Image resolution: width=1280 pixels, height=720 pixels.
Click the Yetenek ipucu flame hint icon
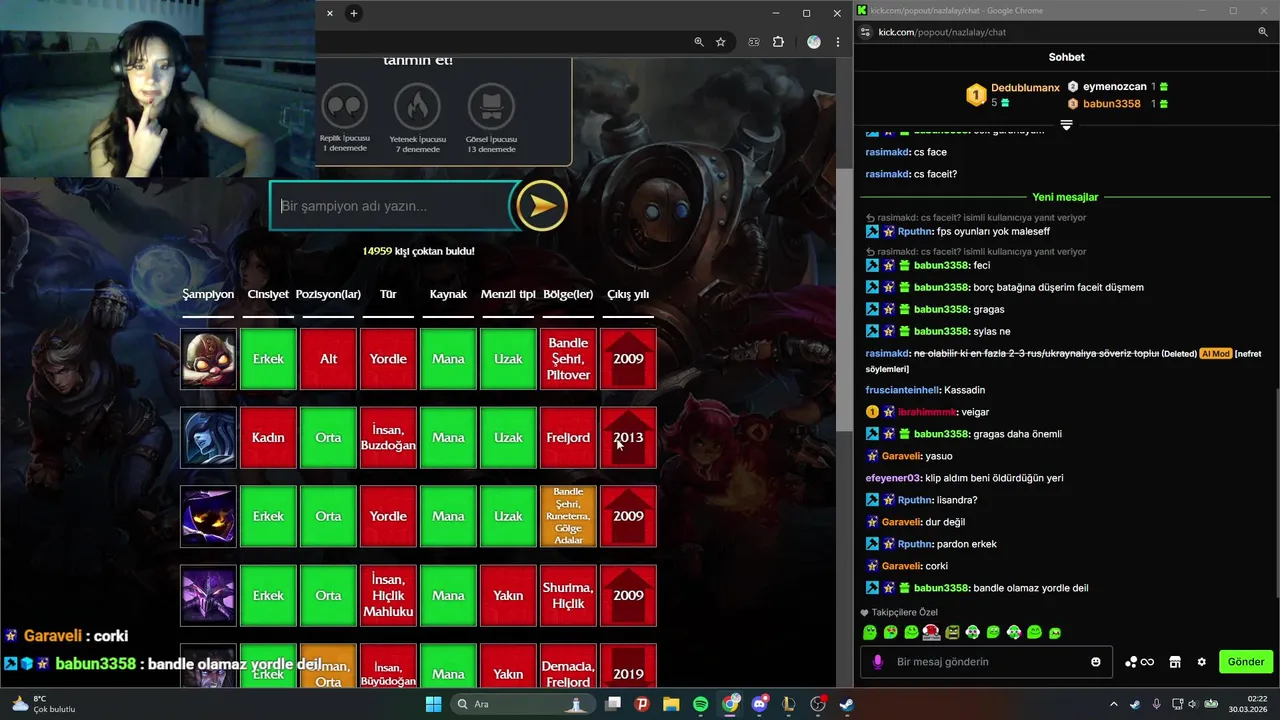click(417, 105)
